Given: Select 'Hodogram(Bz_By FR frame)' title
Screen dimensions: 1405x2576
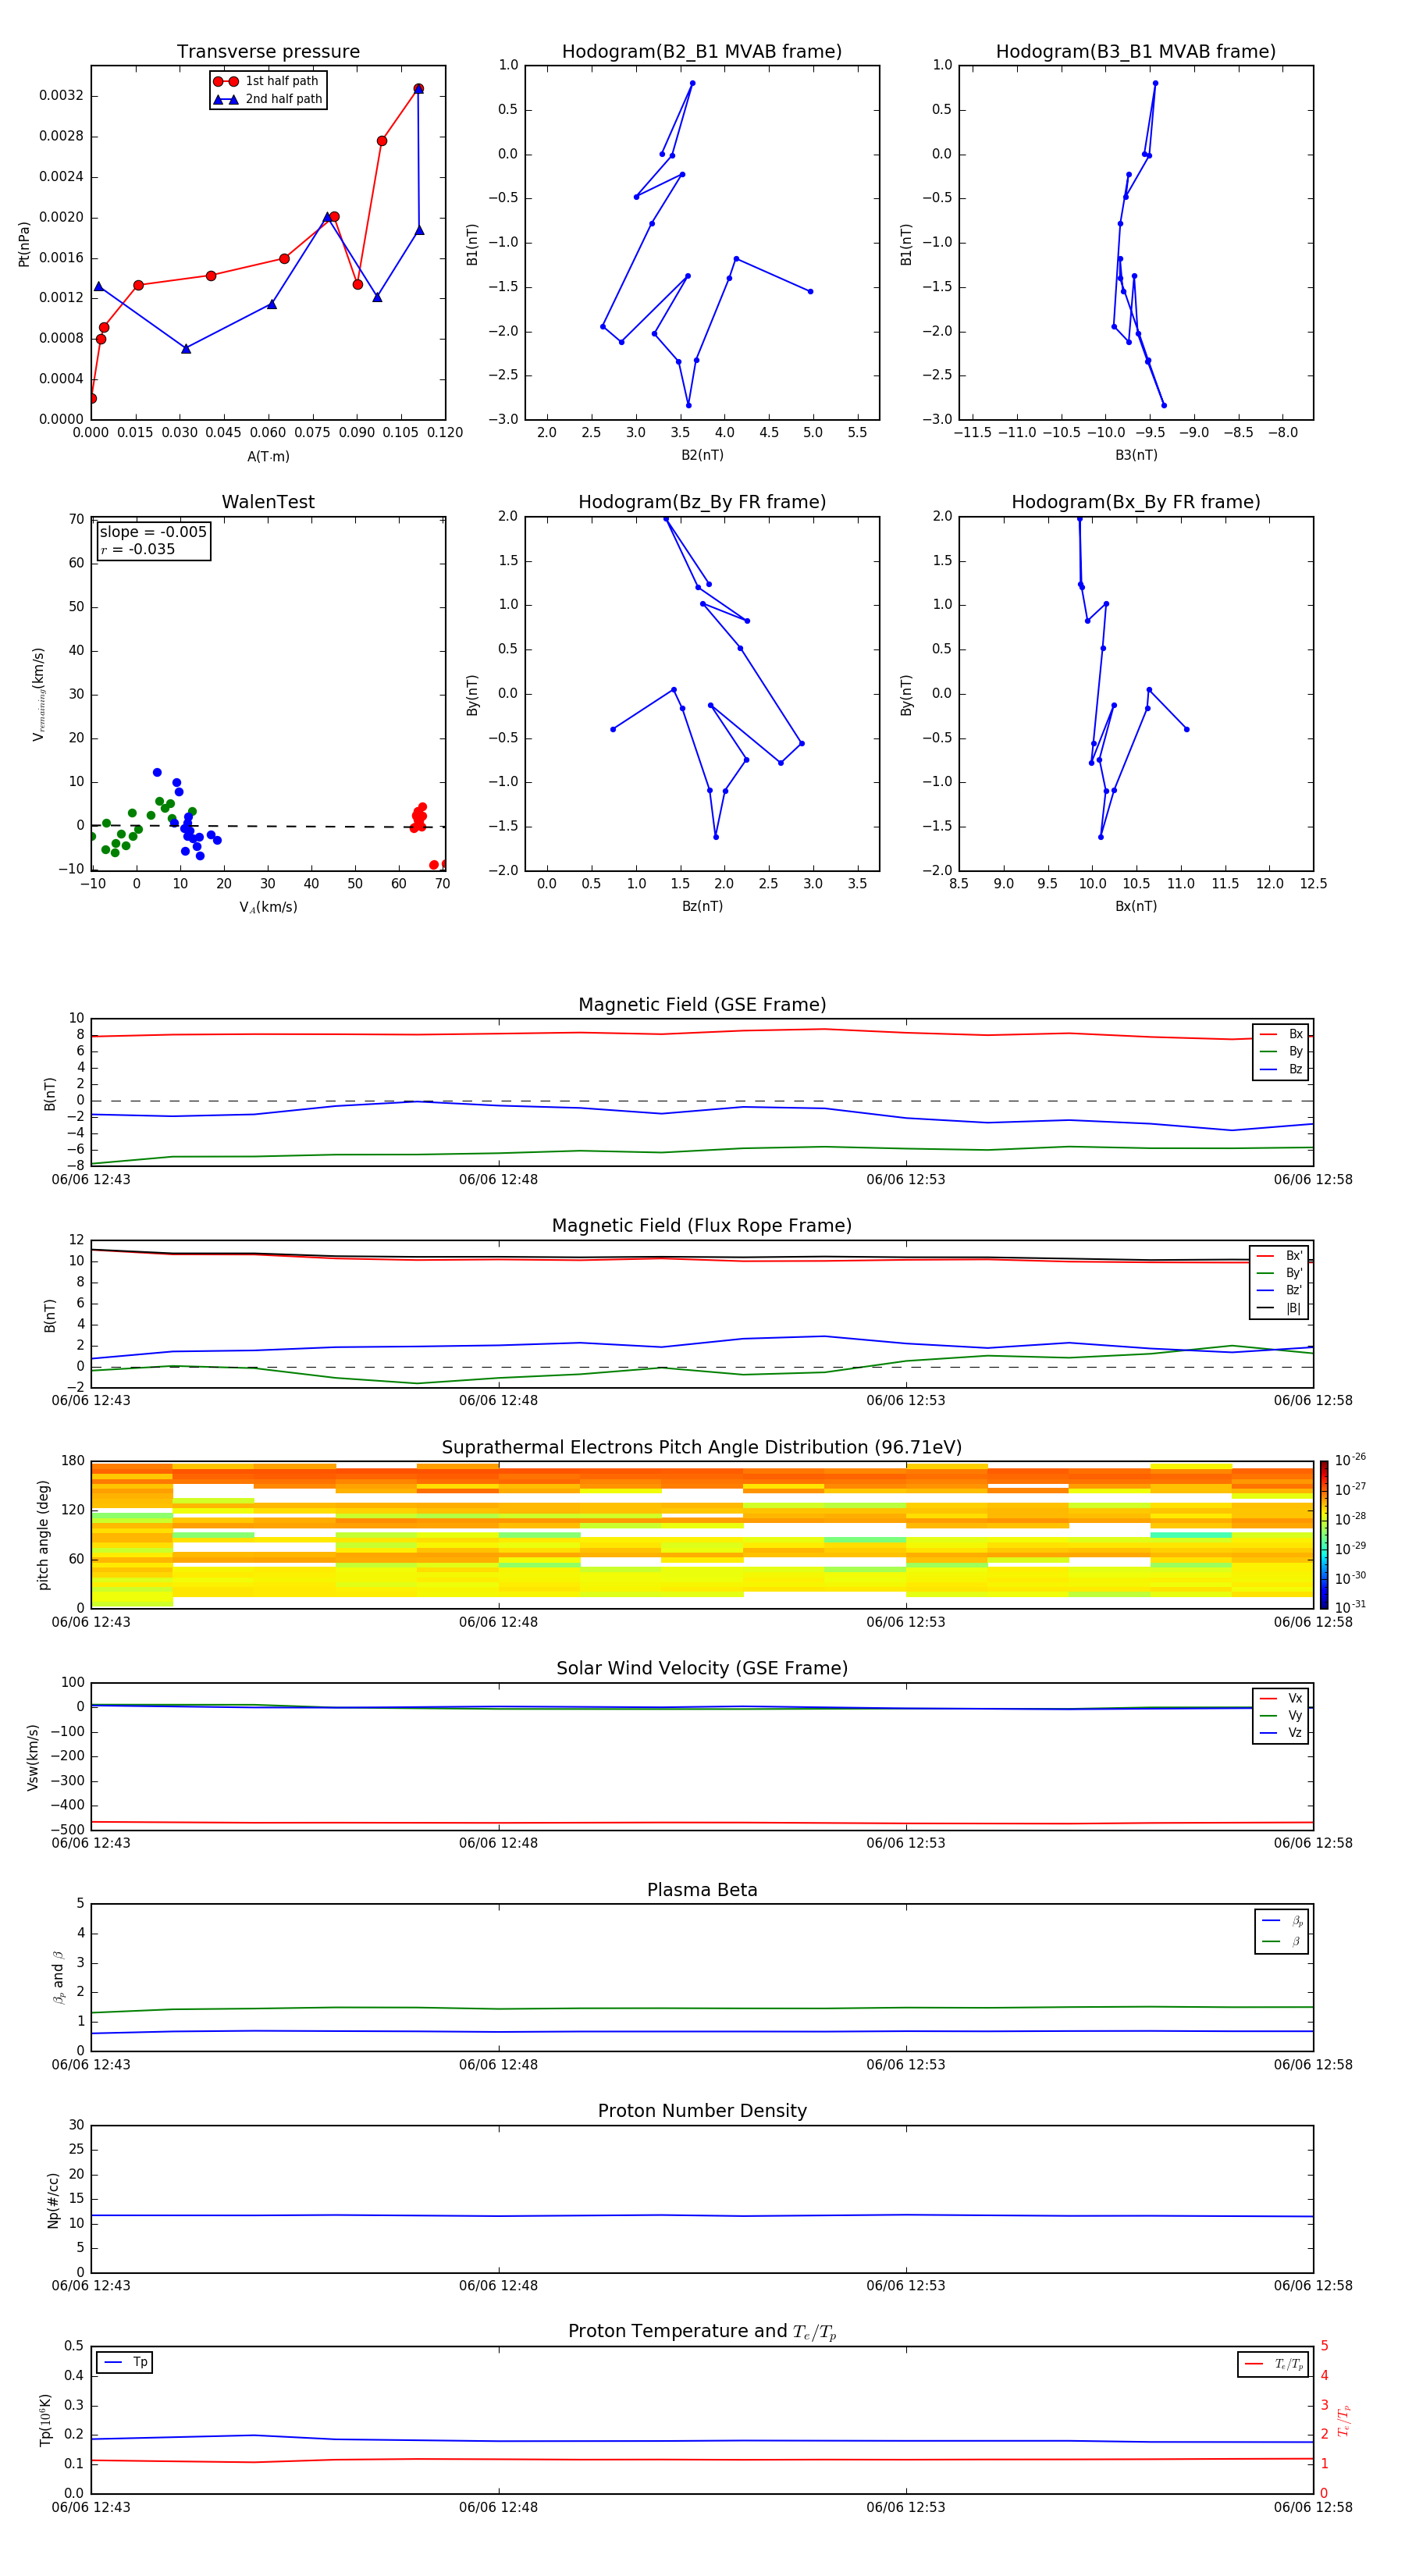Looking at the screenshot, I should tap(702, 502).
